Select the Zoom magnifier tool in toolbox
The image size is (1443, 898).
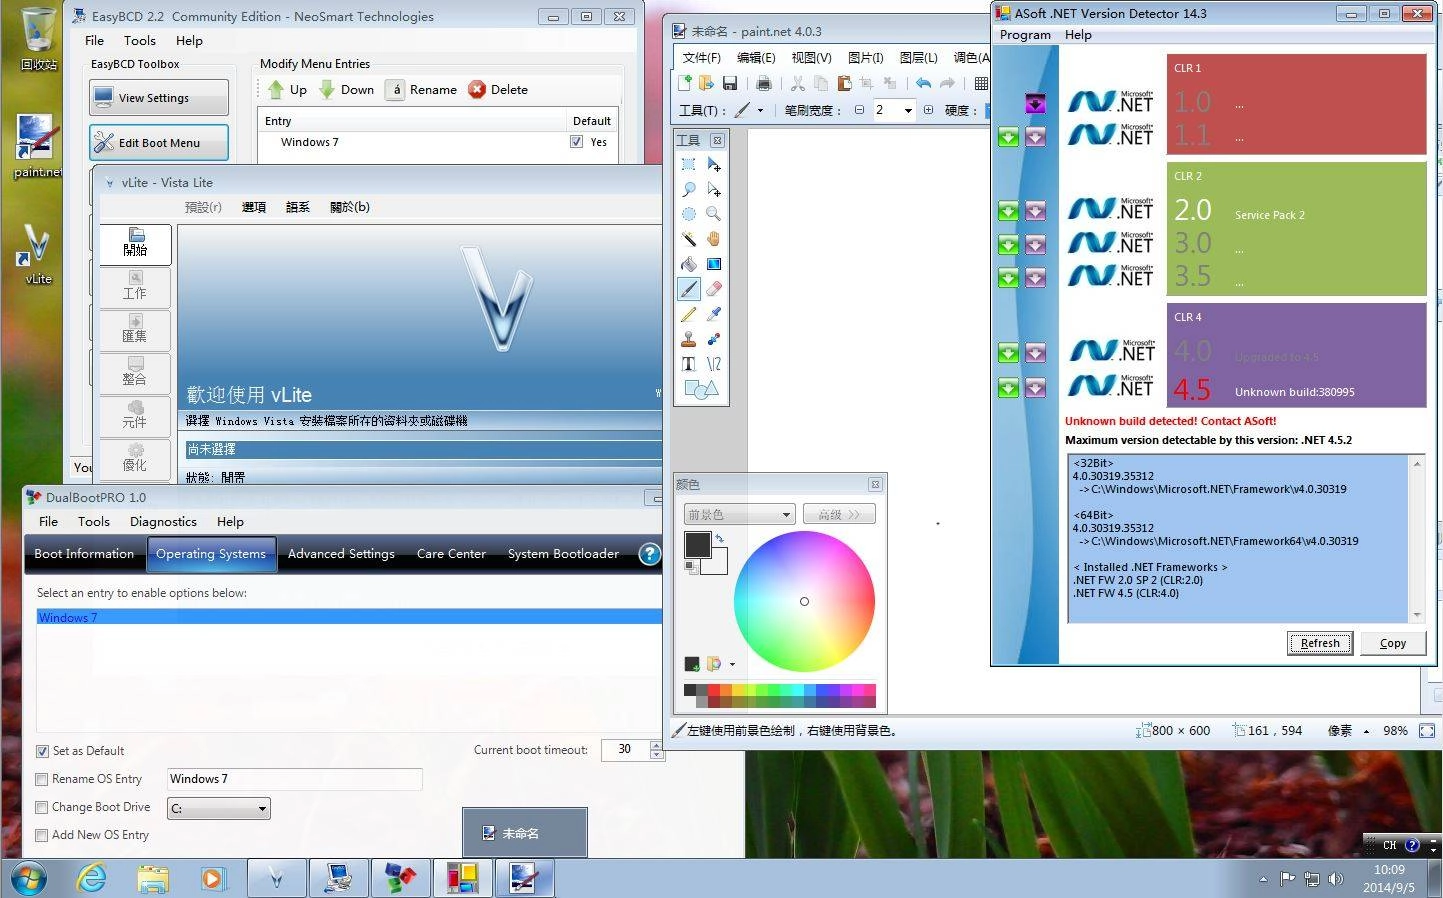pyautogui.click(x=714, y=214)
